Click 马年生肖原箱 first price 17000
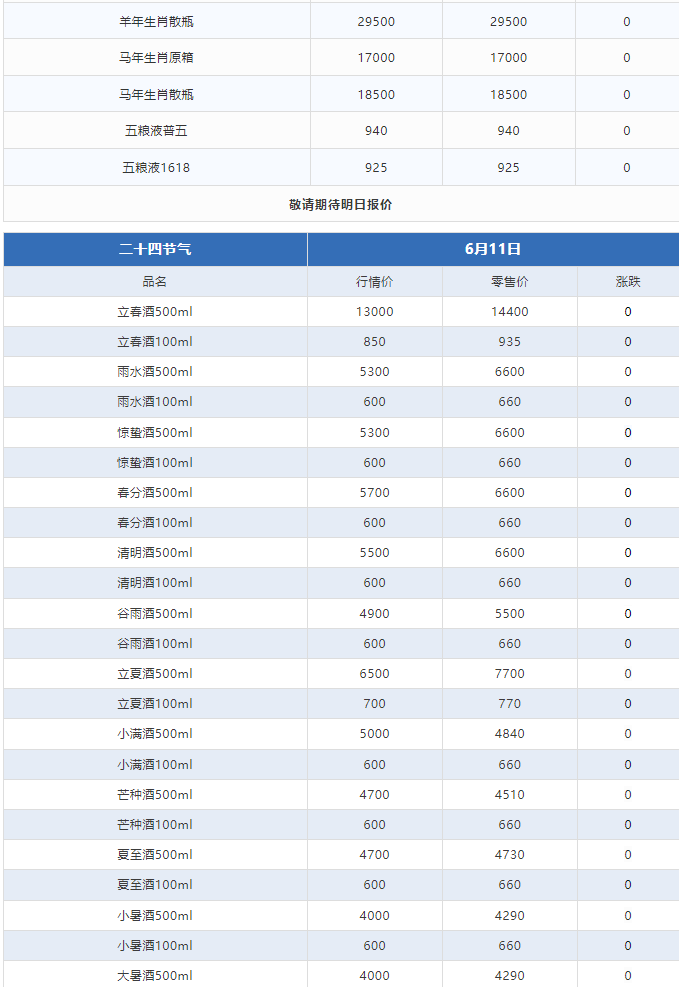This screenshot has width=679, height=987. click(x=376, y=58)
